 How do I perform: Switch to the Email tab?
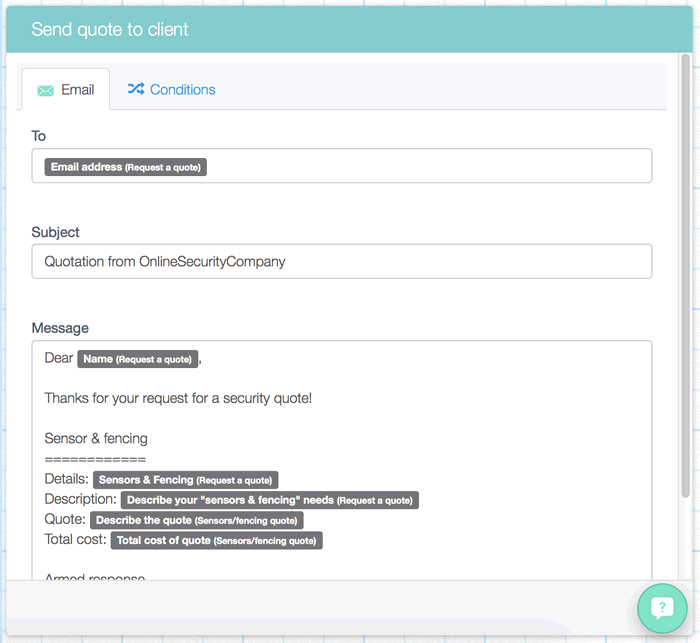coord(66,90)
